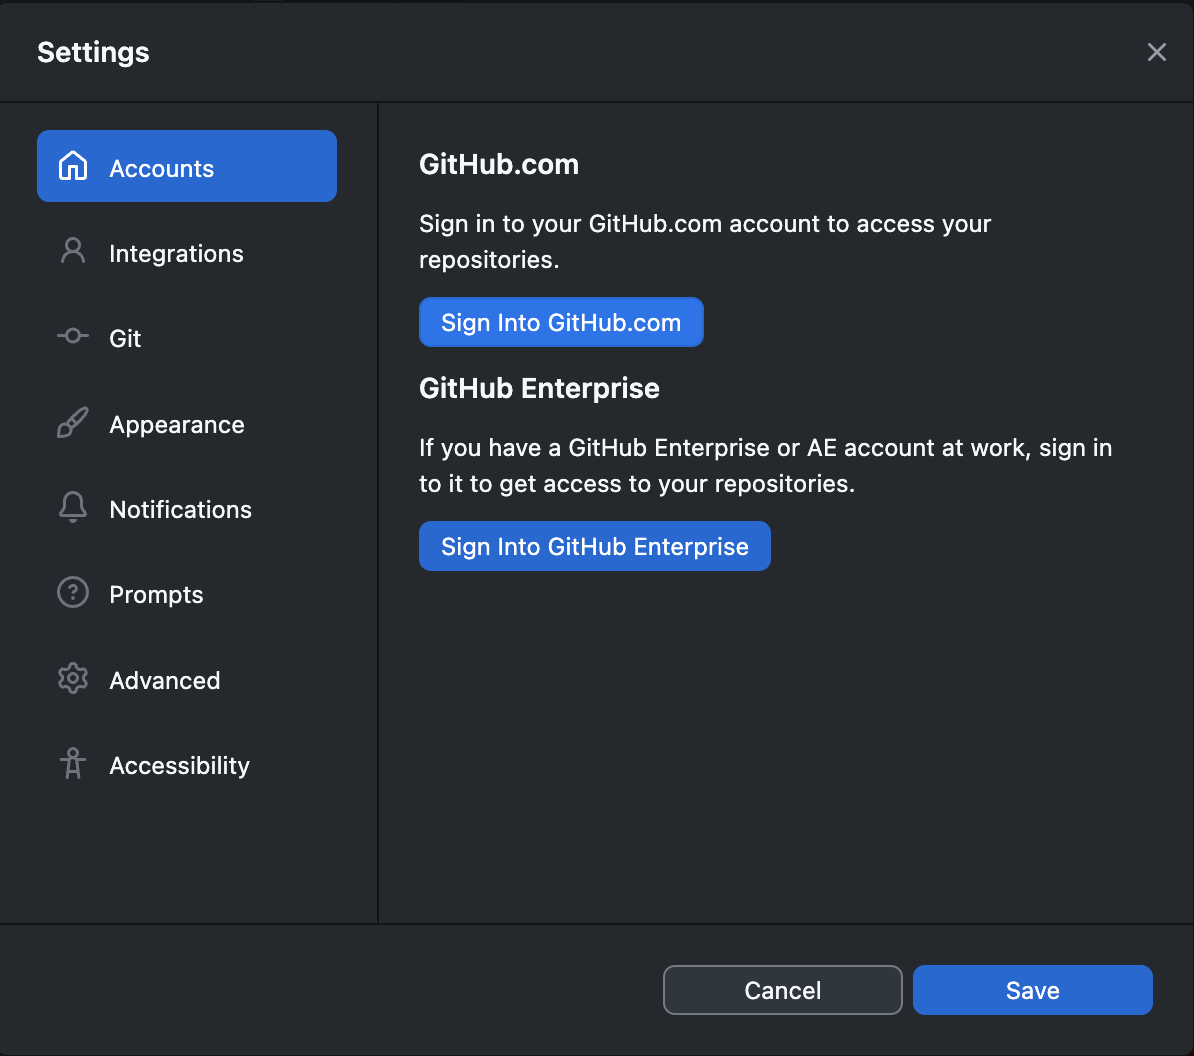Click the gear icon beside Advanced
Screen dimensions: 1194x1056
tap(73, 678)
